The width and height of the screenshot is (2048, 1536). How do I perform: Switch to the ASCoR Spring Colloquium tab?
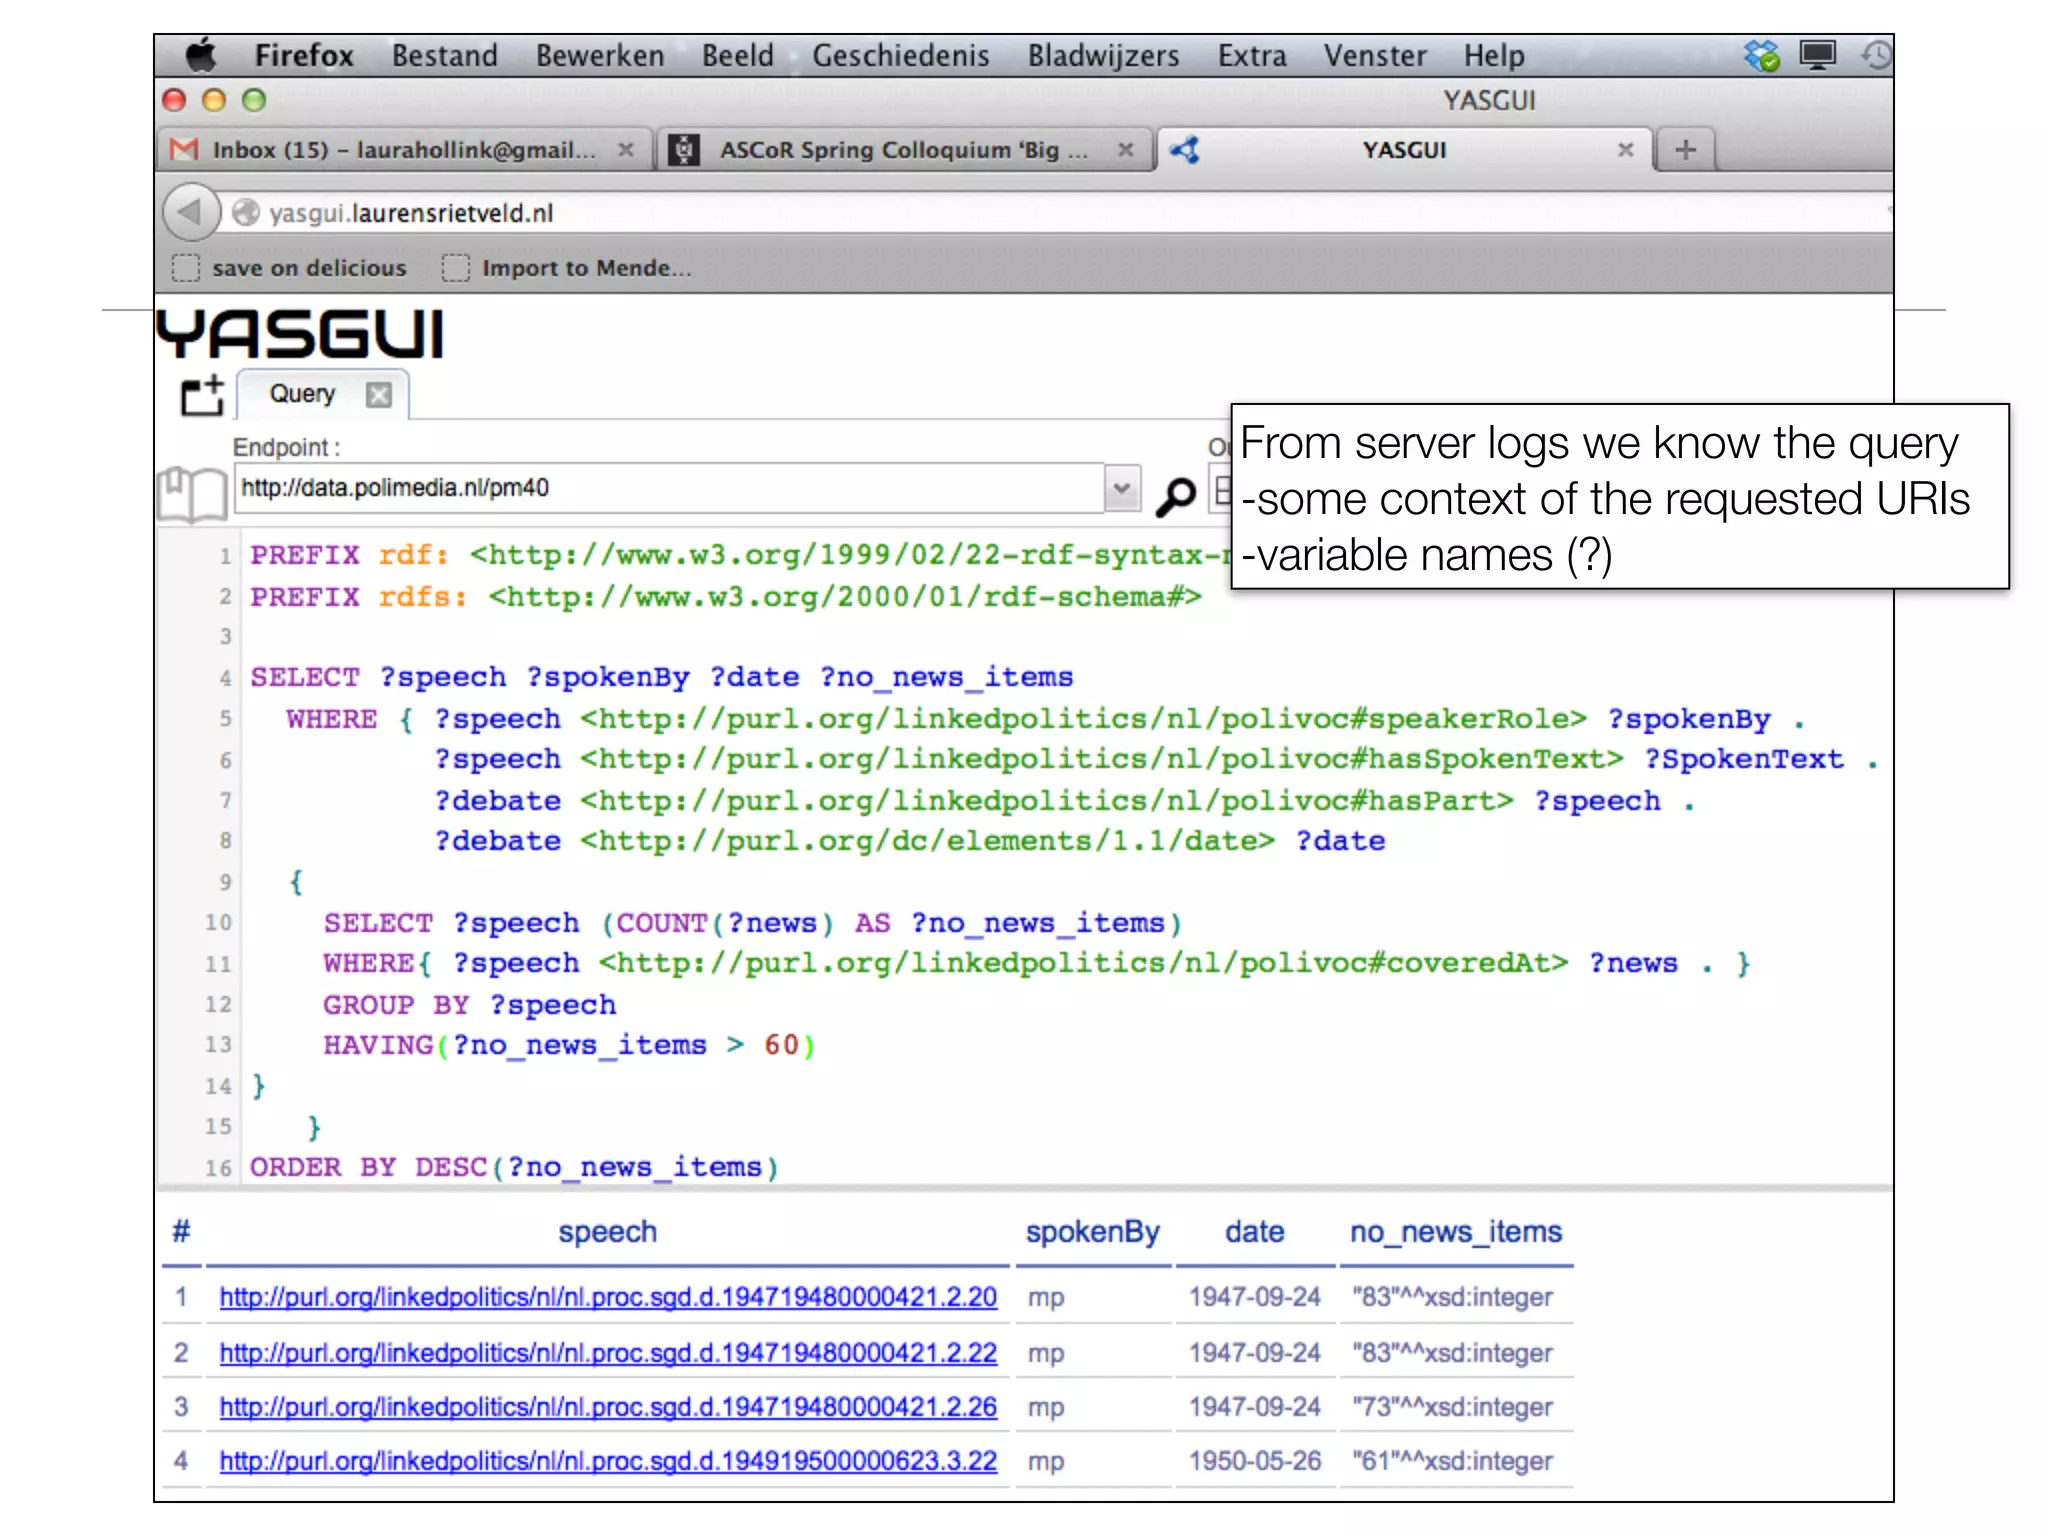coord(904,150)
